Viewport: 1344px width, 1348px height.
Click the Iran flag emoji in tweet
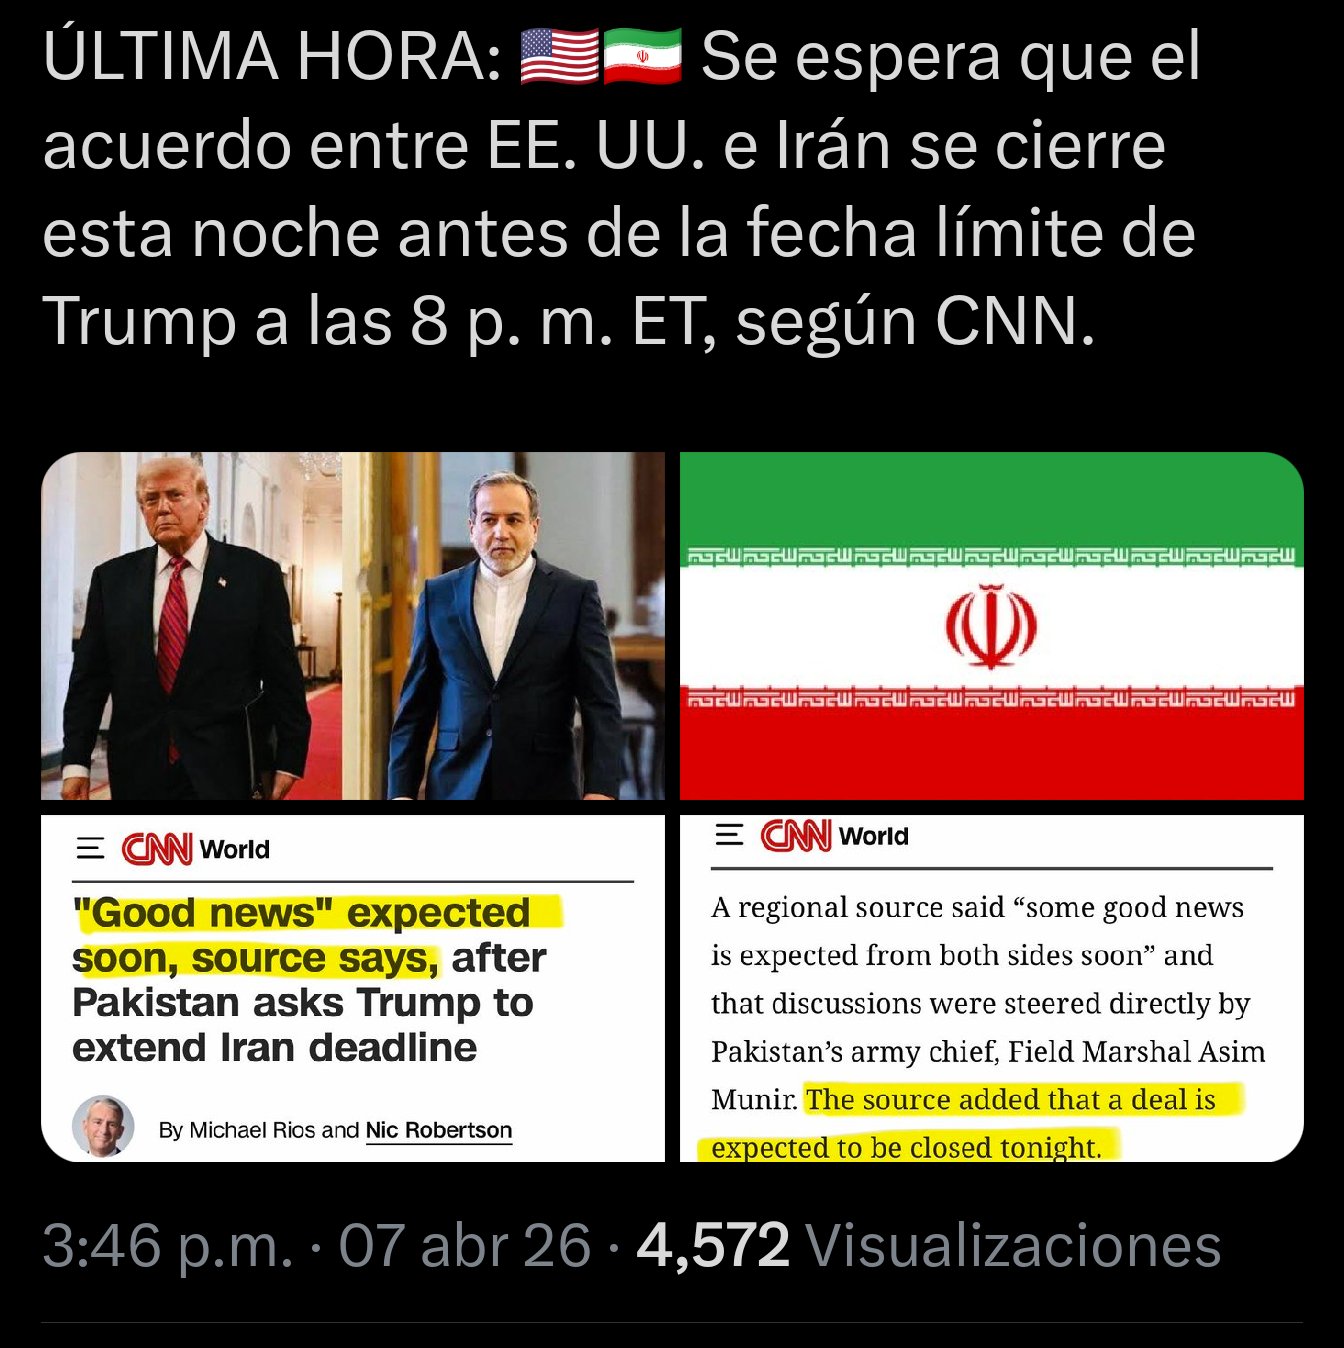coord(642,56)
